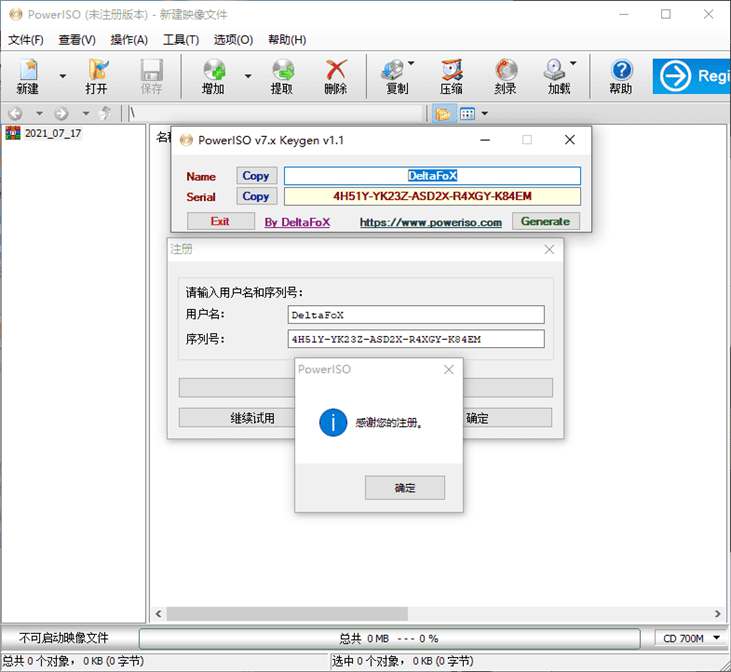
Task: Click the scrollbar left arrow
Action: (159, 614)
